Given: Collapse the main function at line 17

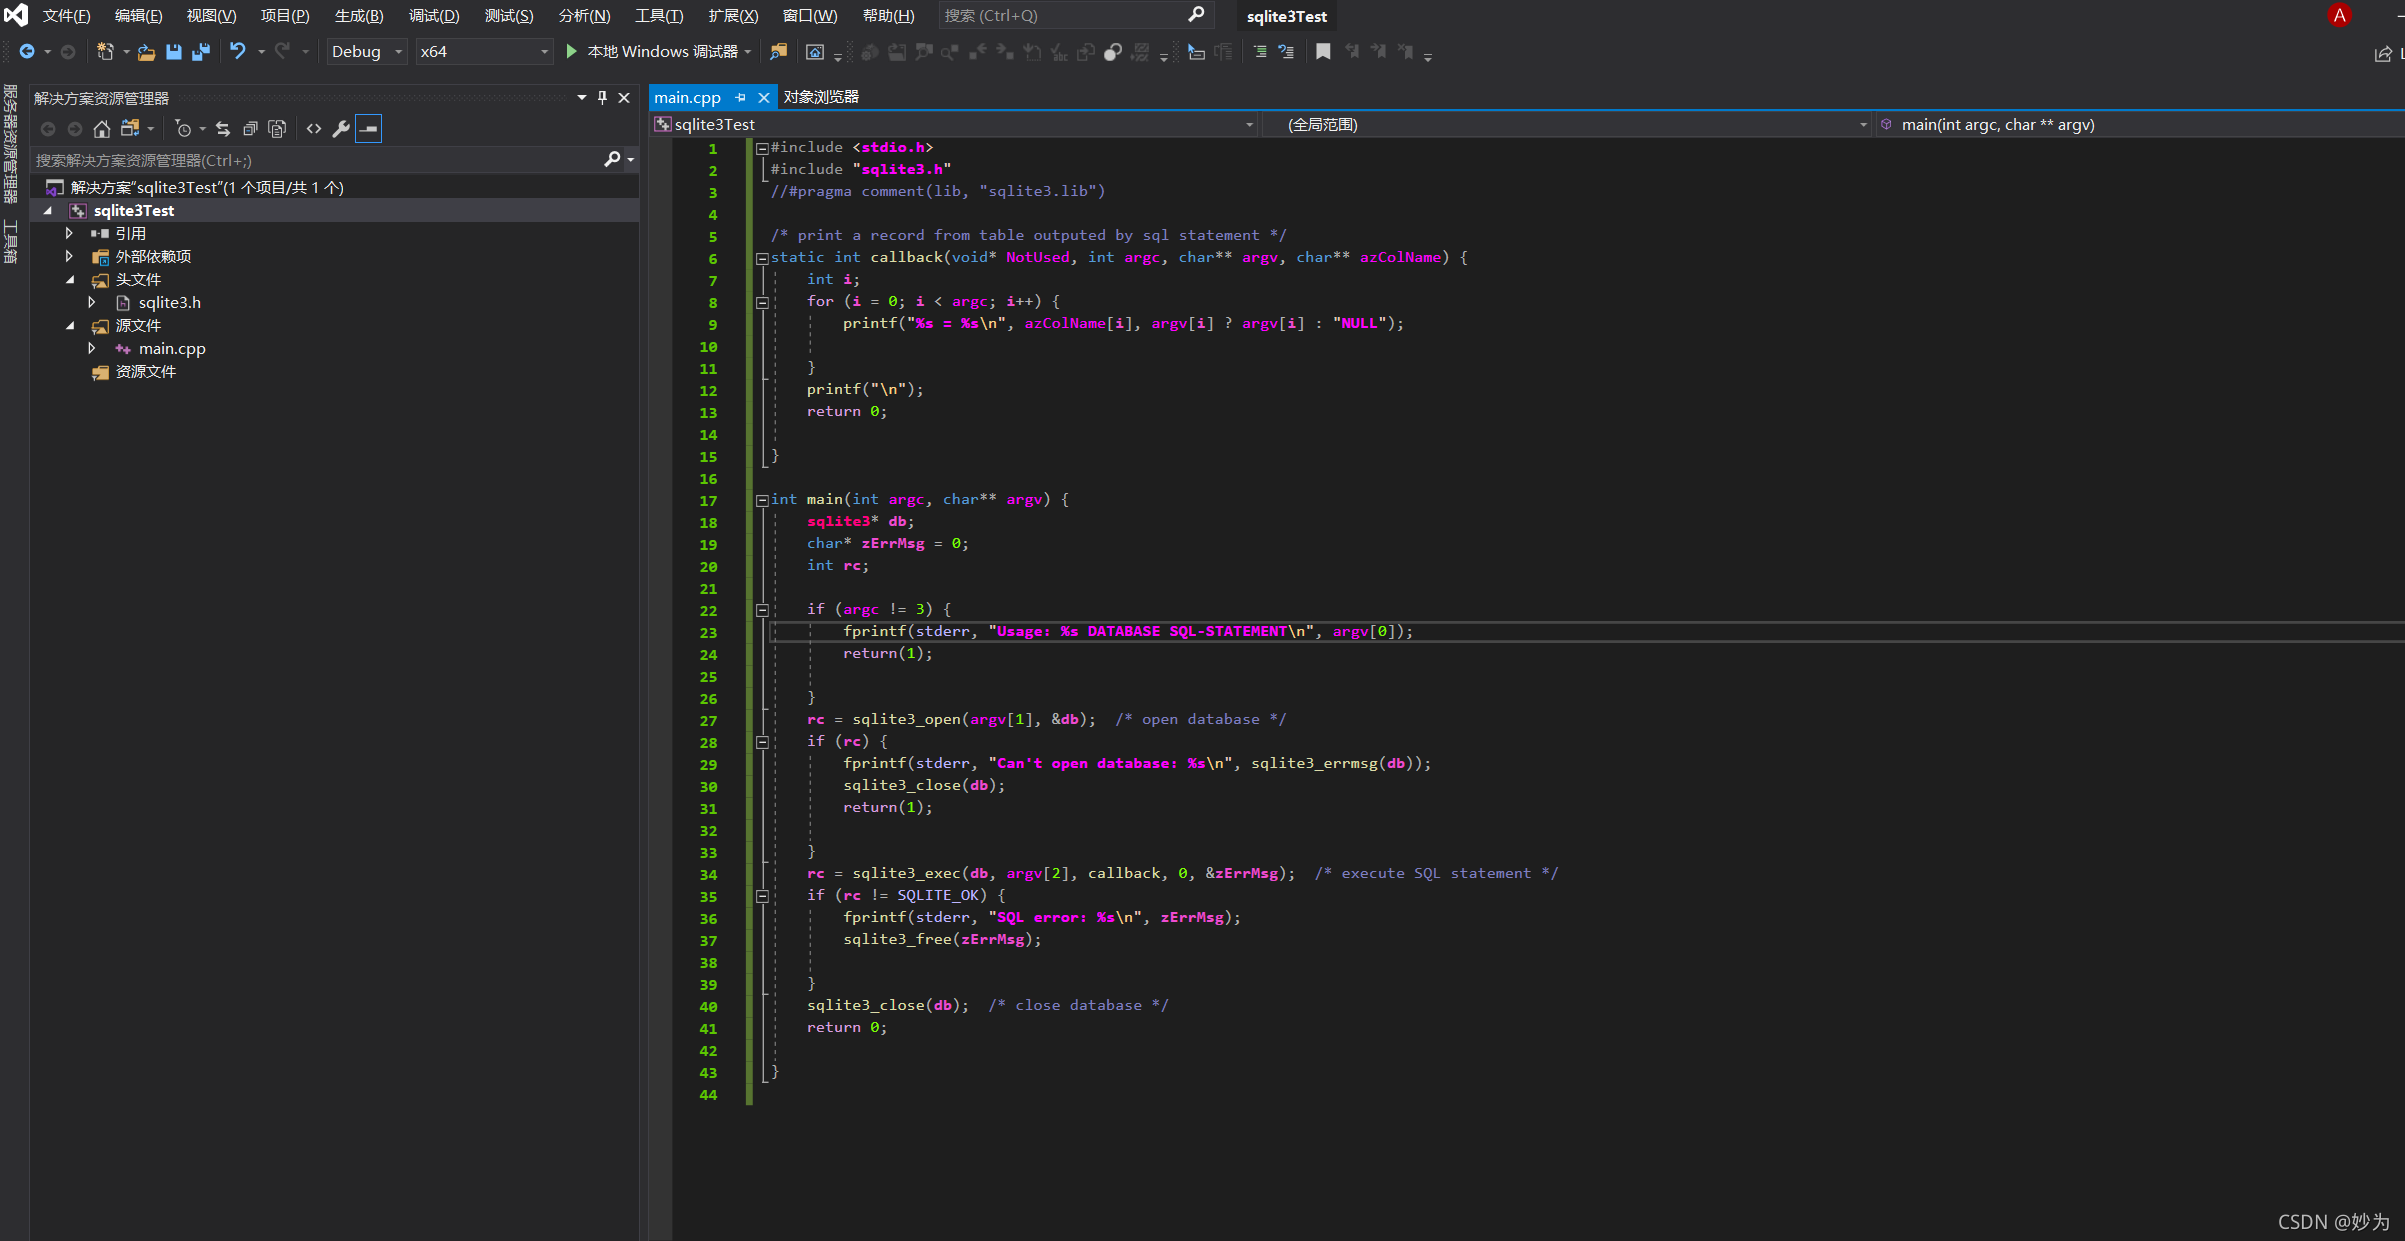Looking at the screenshot, I should (x=762, y=500).
